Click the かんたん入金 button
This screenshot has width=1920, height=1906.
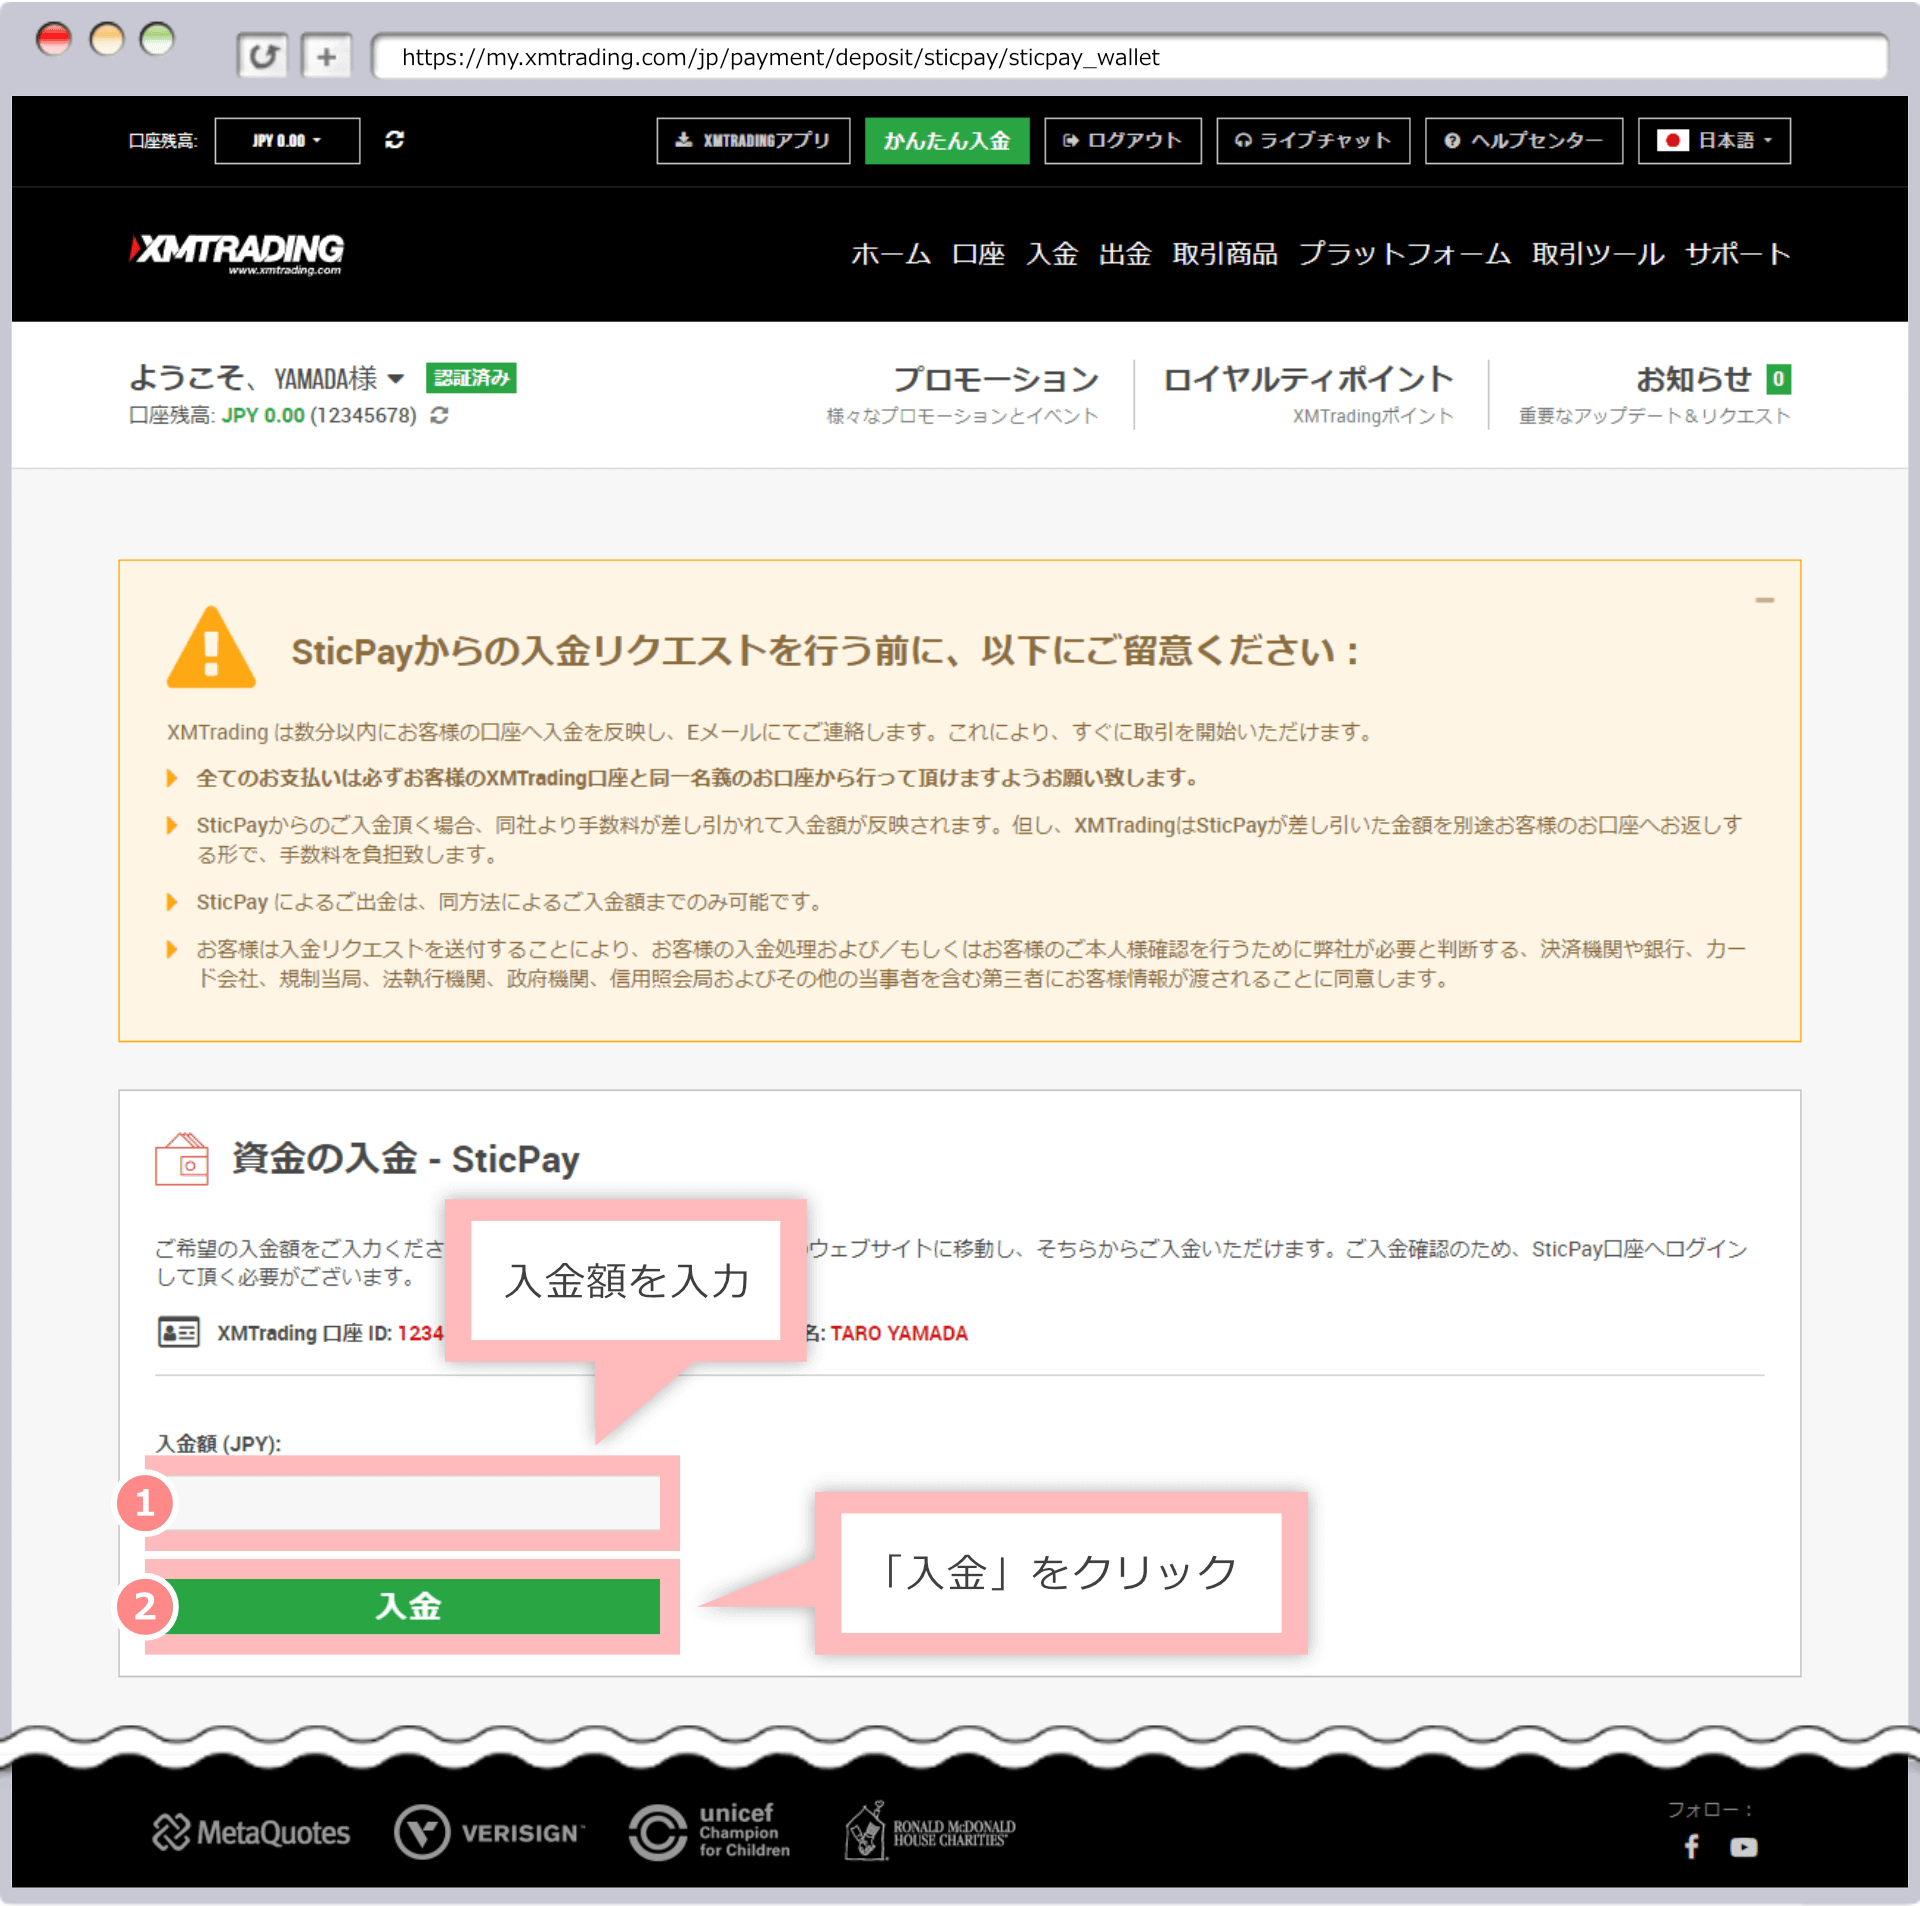(x=946, y=140)
